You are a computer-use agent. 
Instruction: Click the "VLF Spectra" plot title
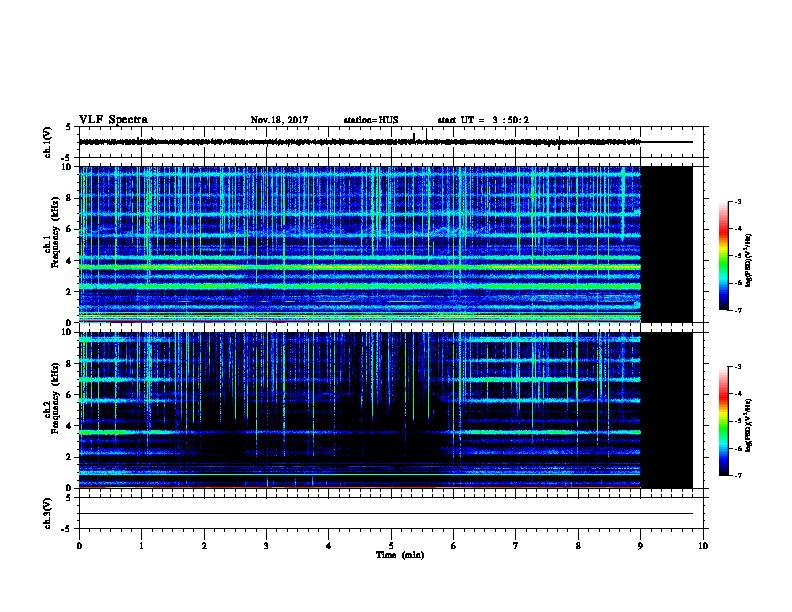click(113, 120)
